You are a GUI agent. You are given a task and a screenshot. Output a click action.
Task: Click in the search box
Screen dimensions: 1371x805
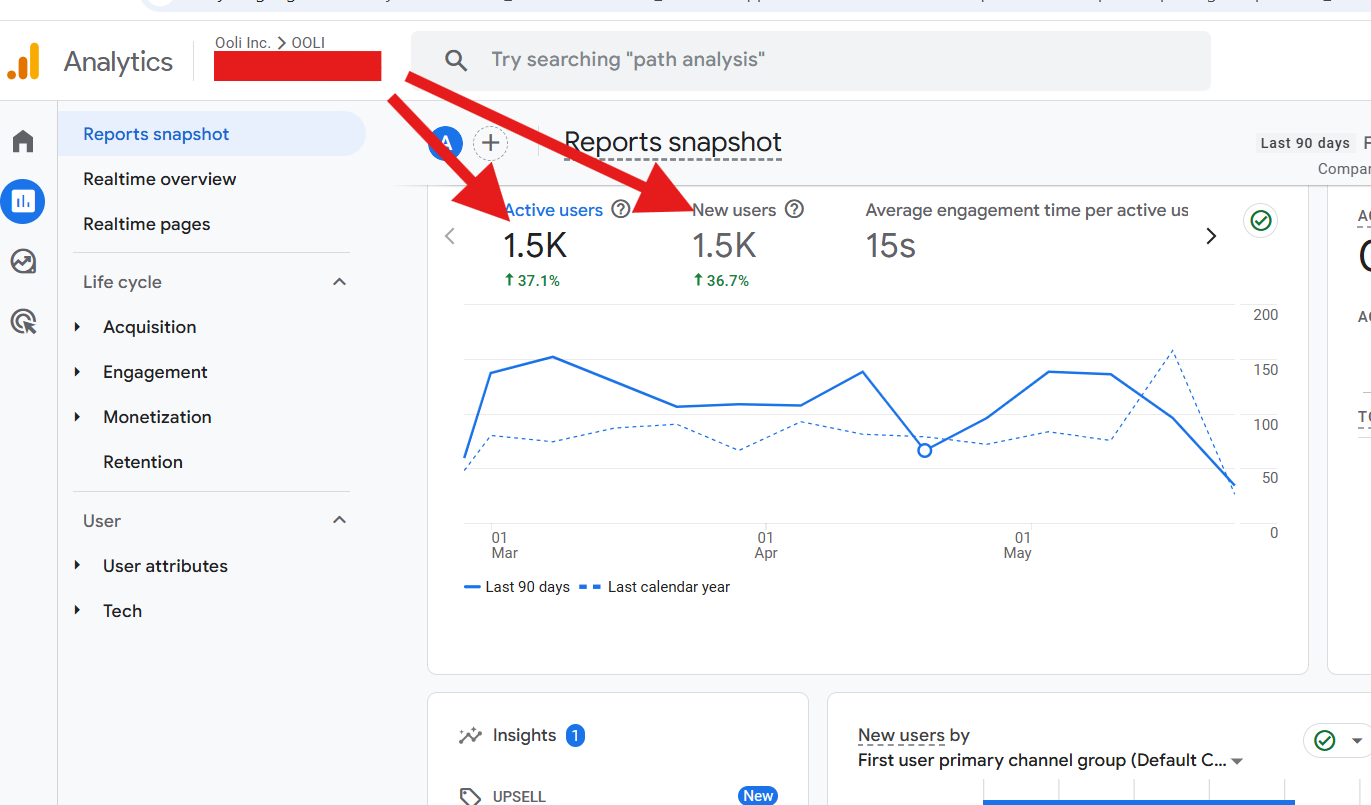click(x=811, y=60)
